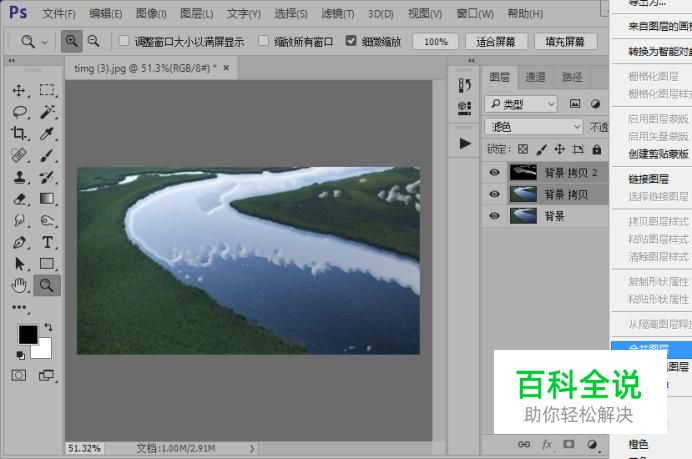Open the 文件(F) menu

[59, 14]
